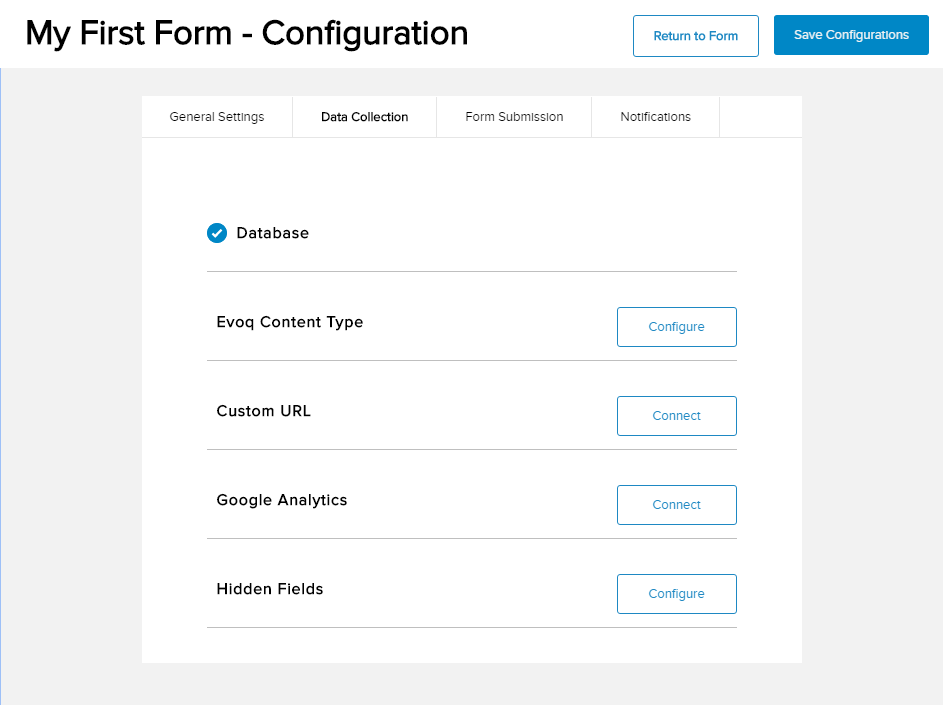Click the gray area beneath the settings panel
This screenshot has width=943, height=705.
(471, 684)
